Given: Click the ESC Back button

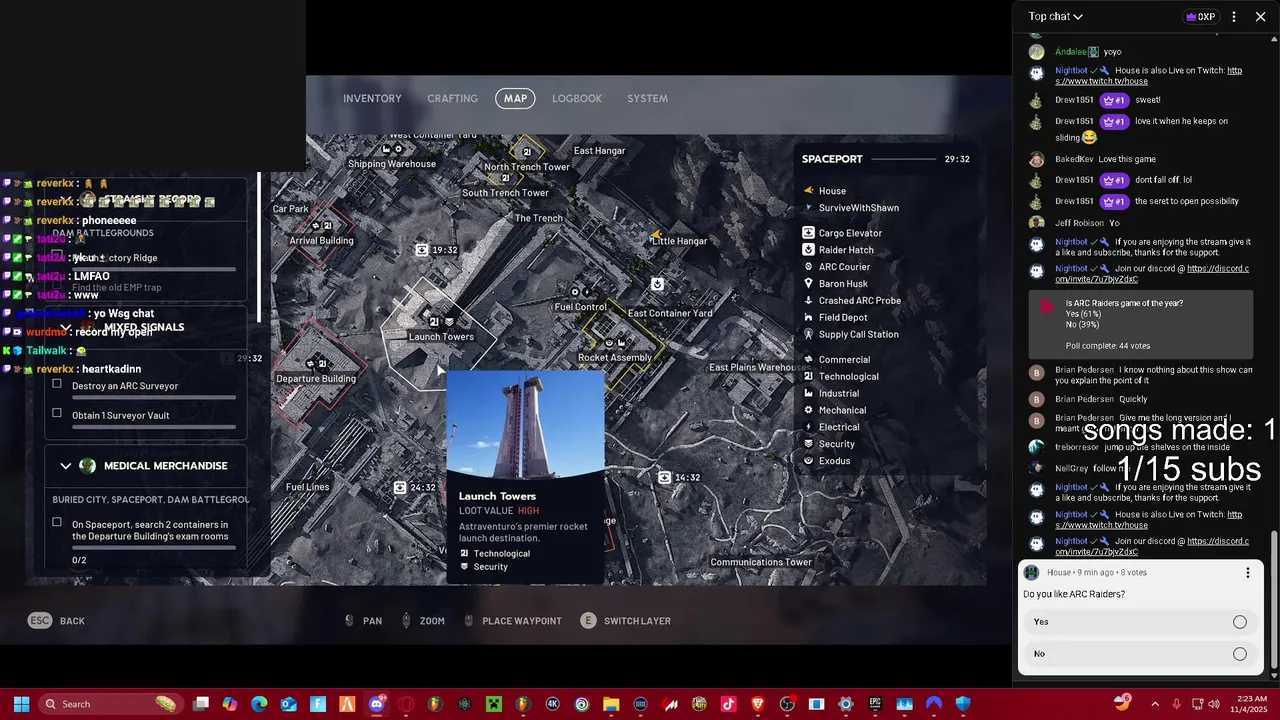Looking at the screenshot, I should point(56,621).
